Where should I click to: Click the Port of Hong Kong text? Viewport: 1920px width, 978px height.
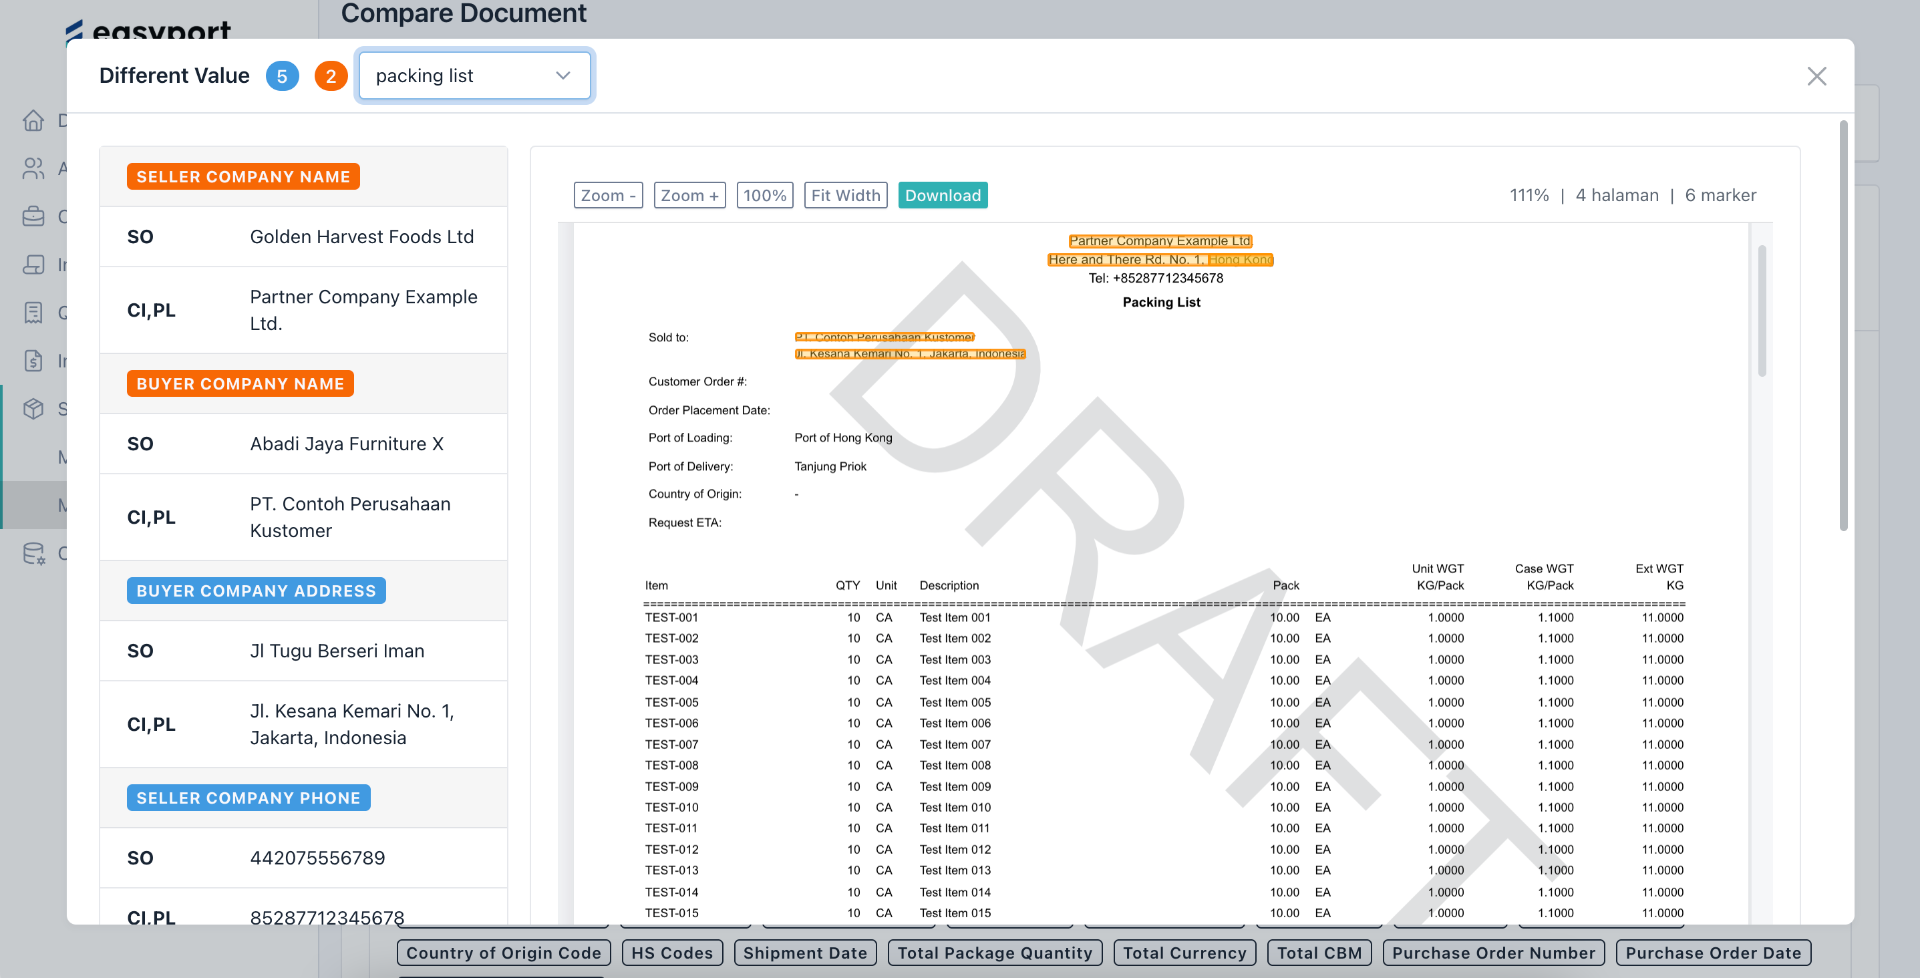click(x=843, y=438)
